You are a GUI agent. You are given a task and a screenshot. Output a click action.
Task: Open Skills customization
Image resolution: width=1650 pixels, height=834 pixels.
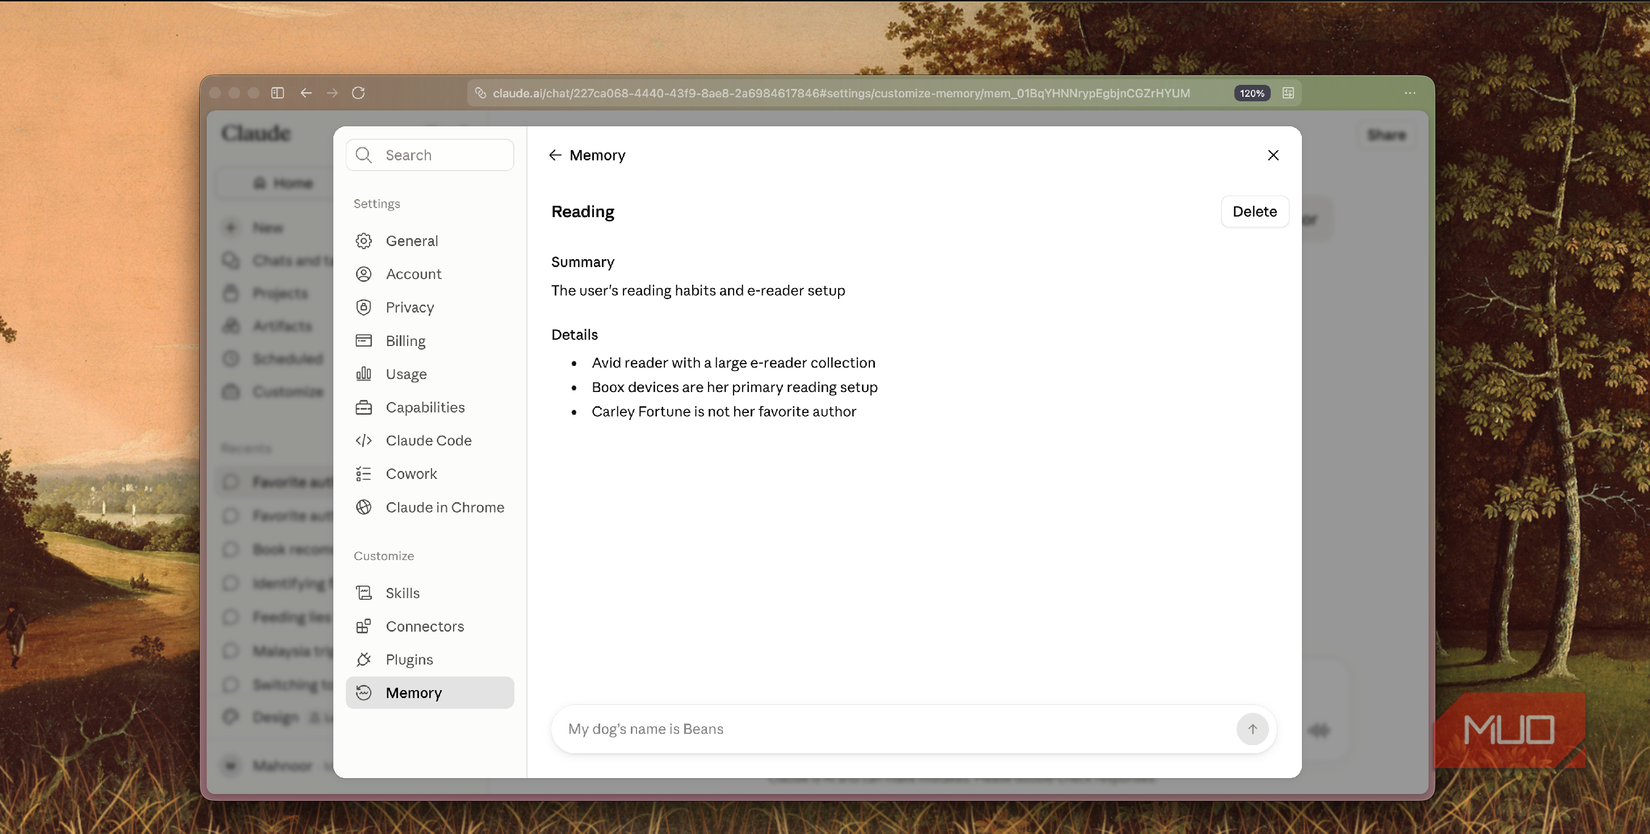(430, 593)
